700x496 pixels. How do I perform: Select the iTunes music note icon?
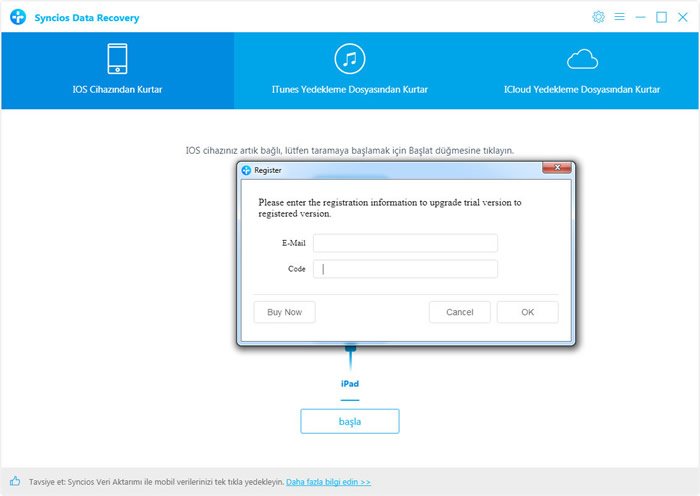coord(350,58)
